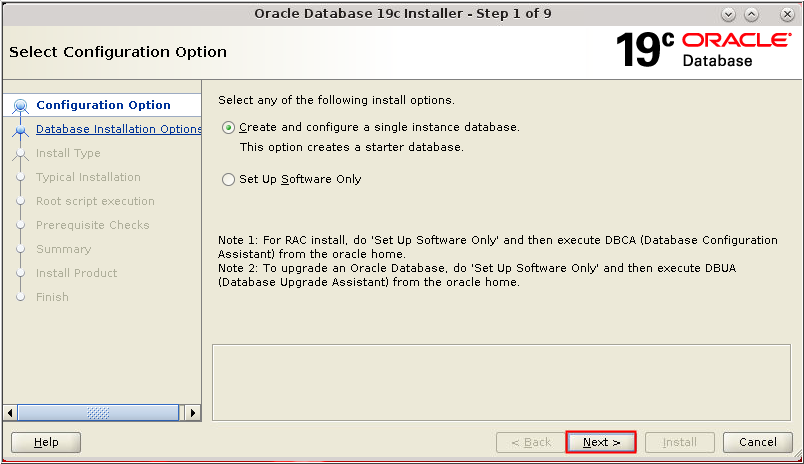
Task: Minimize the installer window
Action: [x=728, y=14]
